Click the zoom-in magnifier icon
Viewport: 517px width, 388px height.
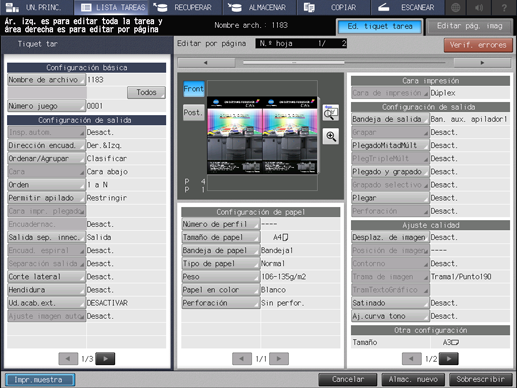(x=331, y=136)
